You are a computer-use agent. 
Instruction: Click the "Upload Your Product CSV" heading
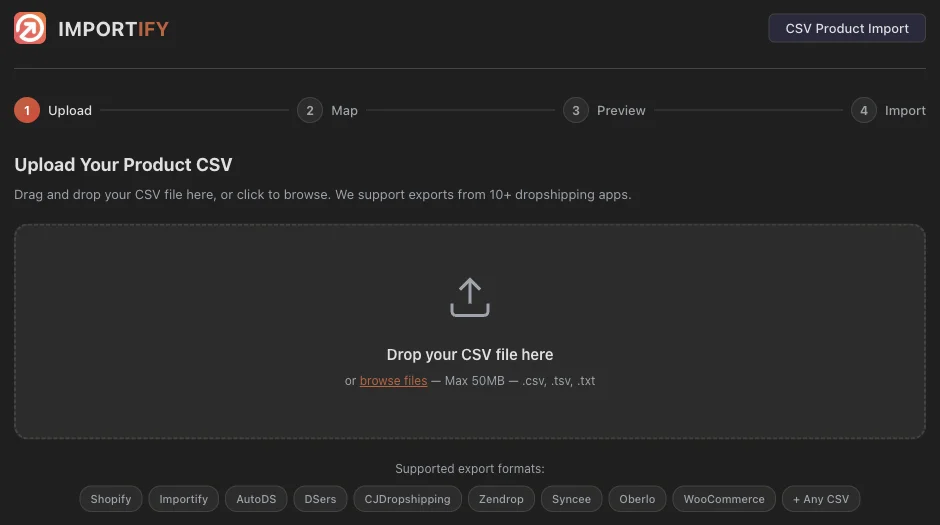[x=123, y=165]
